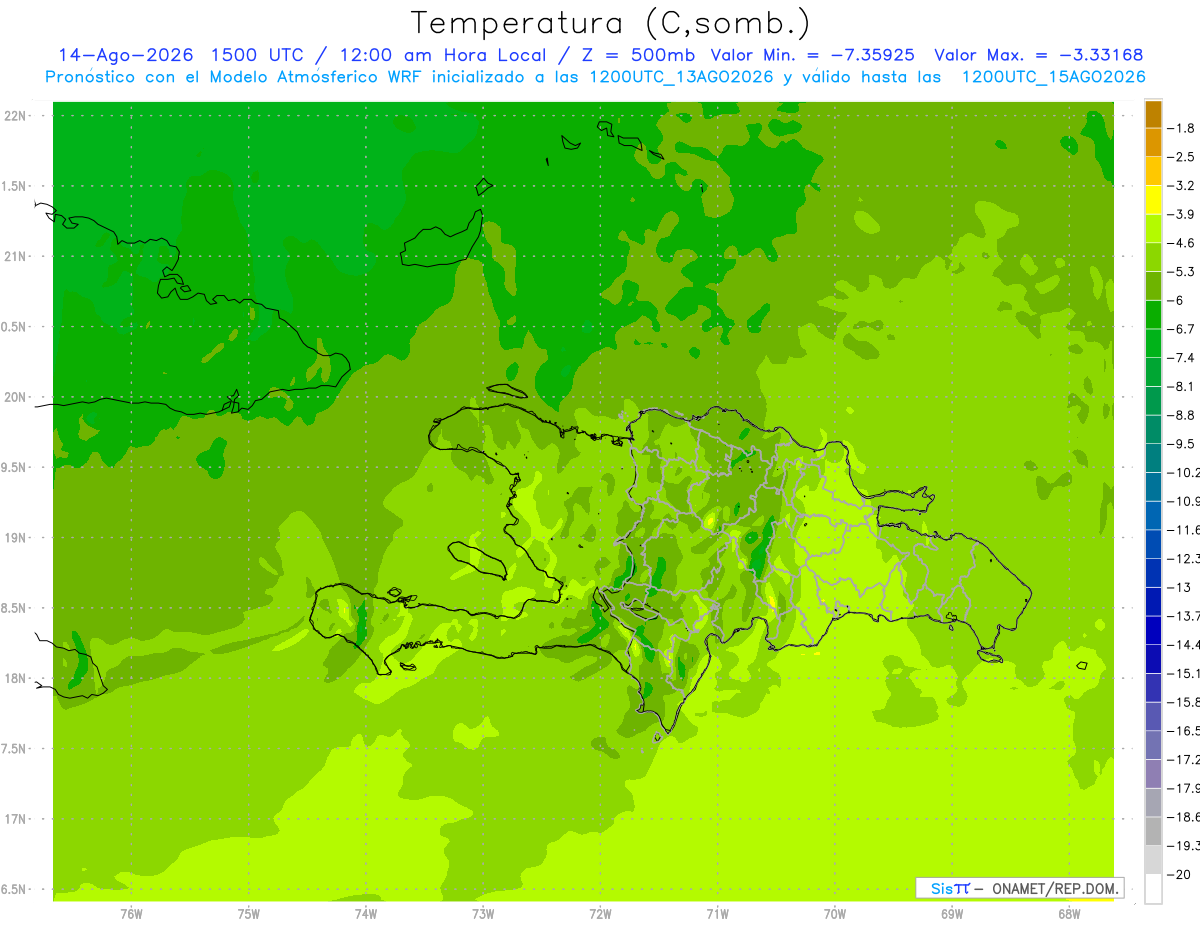Click the '75W' longitude axis label
This screenshot has width=1200, height=927.
[x=248, y=913]
